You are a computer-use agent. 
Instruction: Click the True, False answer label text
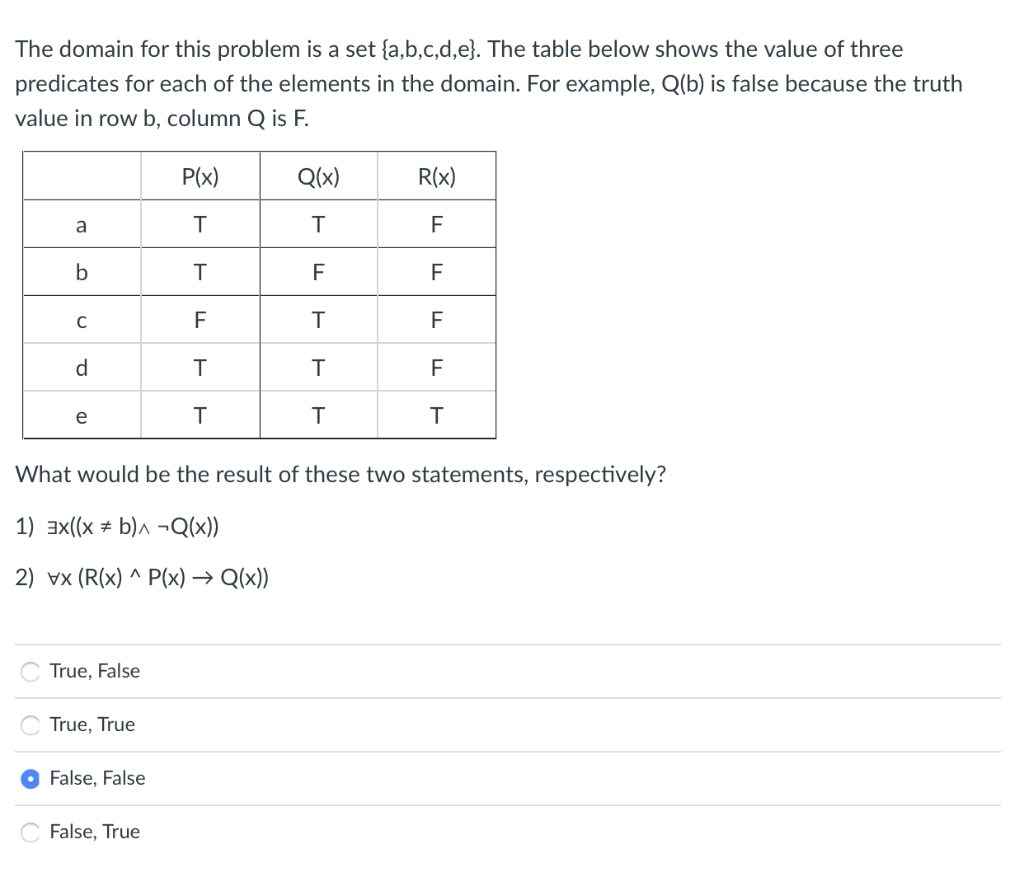coord(95,671)
